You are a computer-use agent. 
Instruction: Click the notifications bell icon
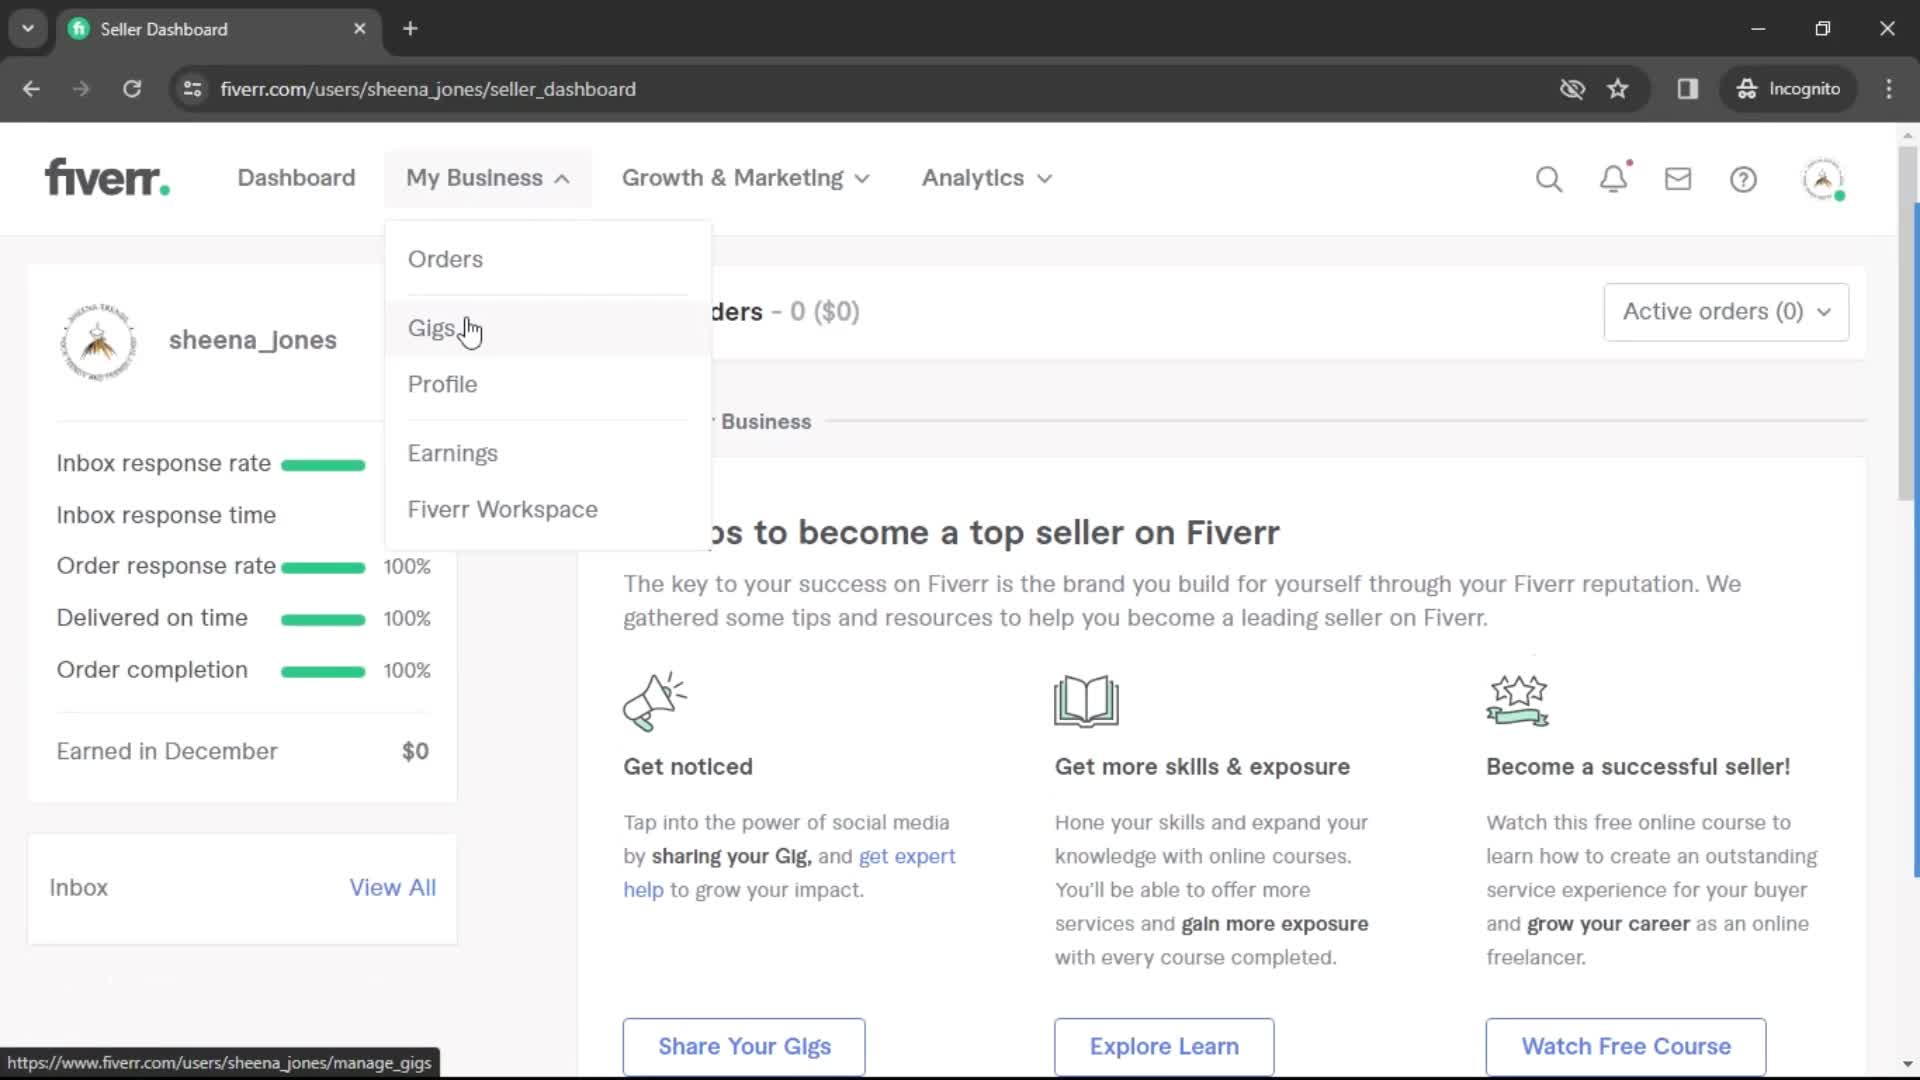coord(1614,178)
